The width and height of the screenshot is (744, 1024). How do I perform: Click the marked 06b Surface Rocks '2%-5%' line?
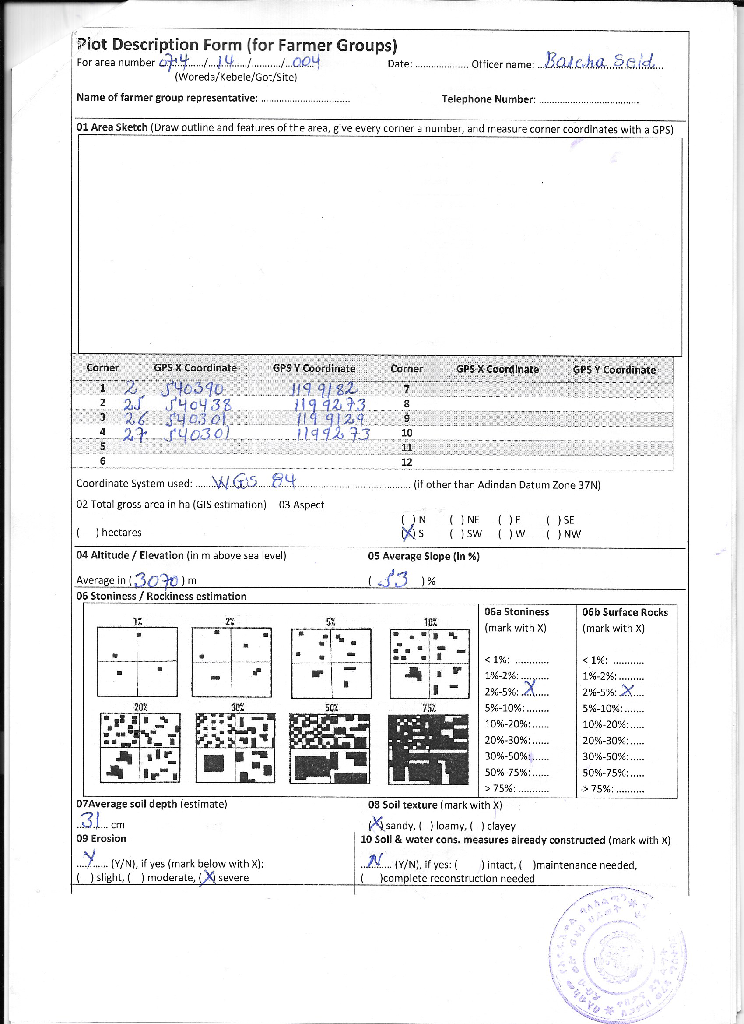tap(613, 692)
